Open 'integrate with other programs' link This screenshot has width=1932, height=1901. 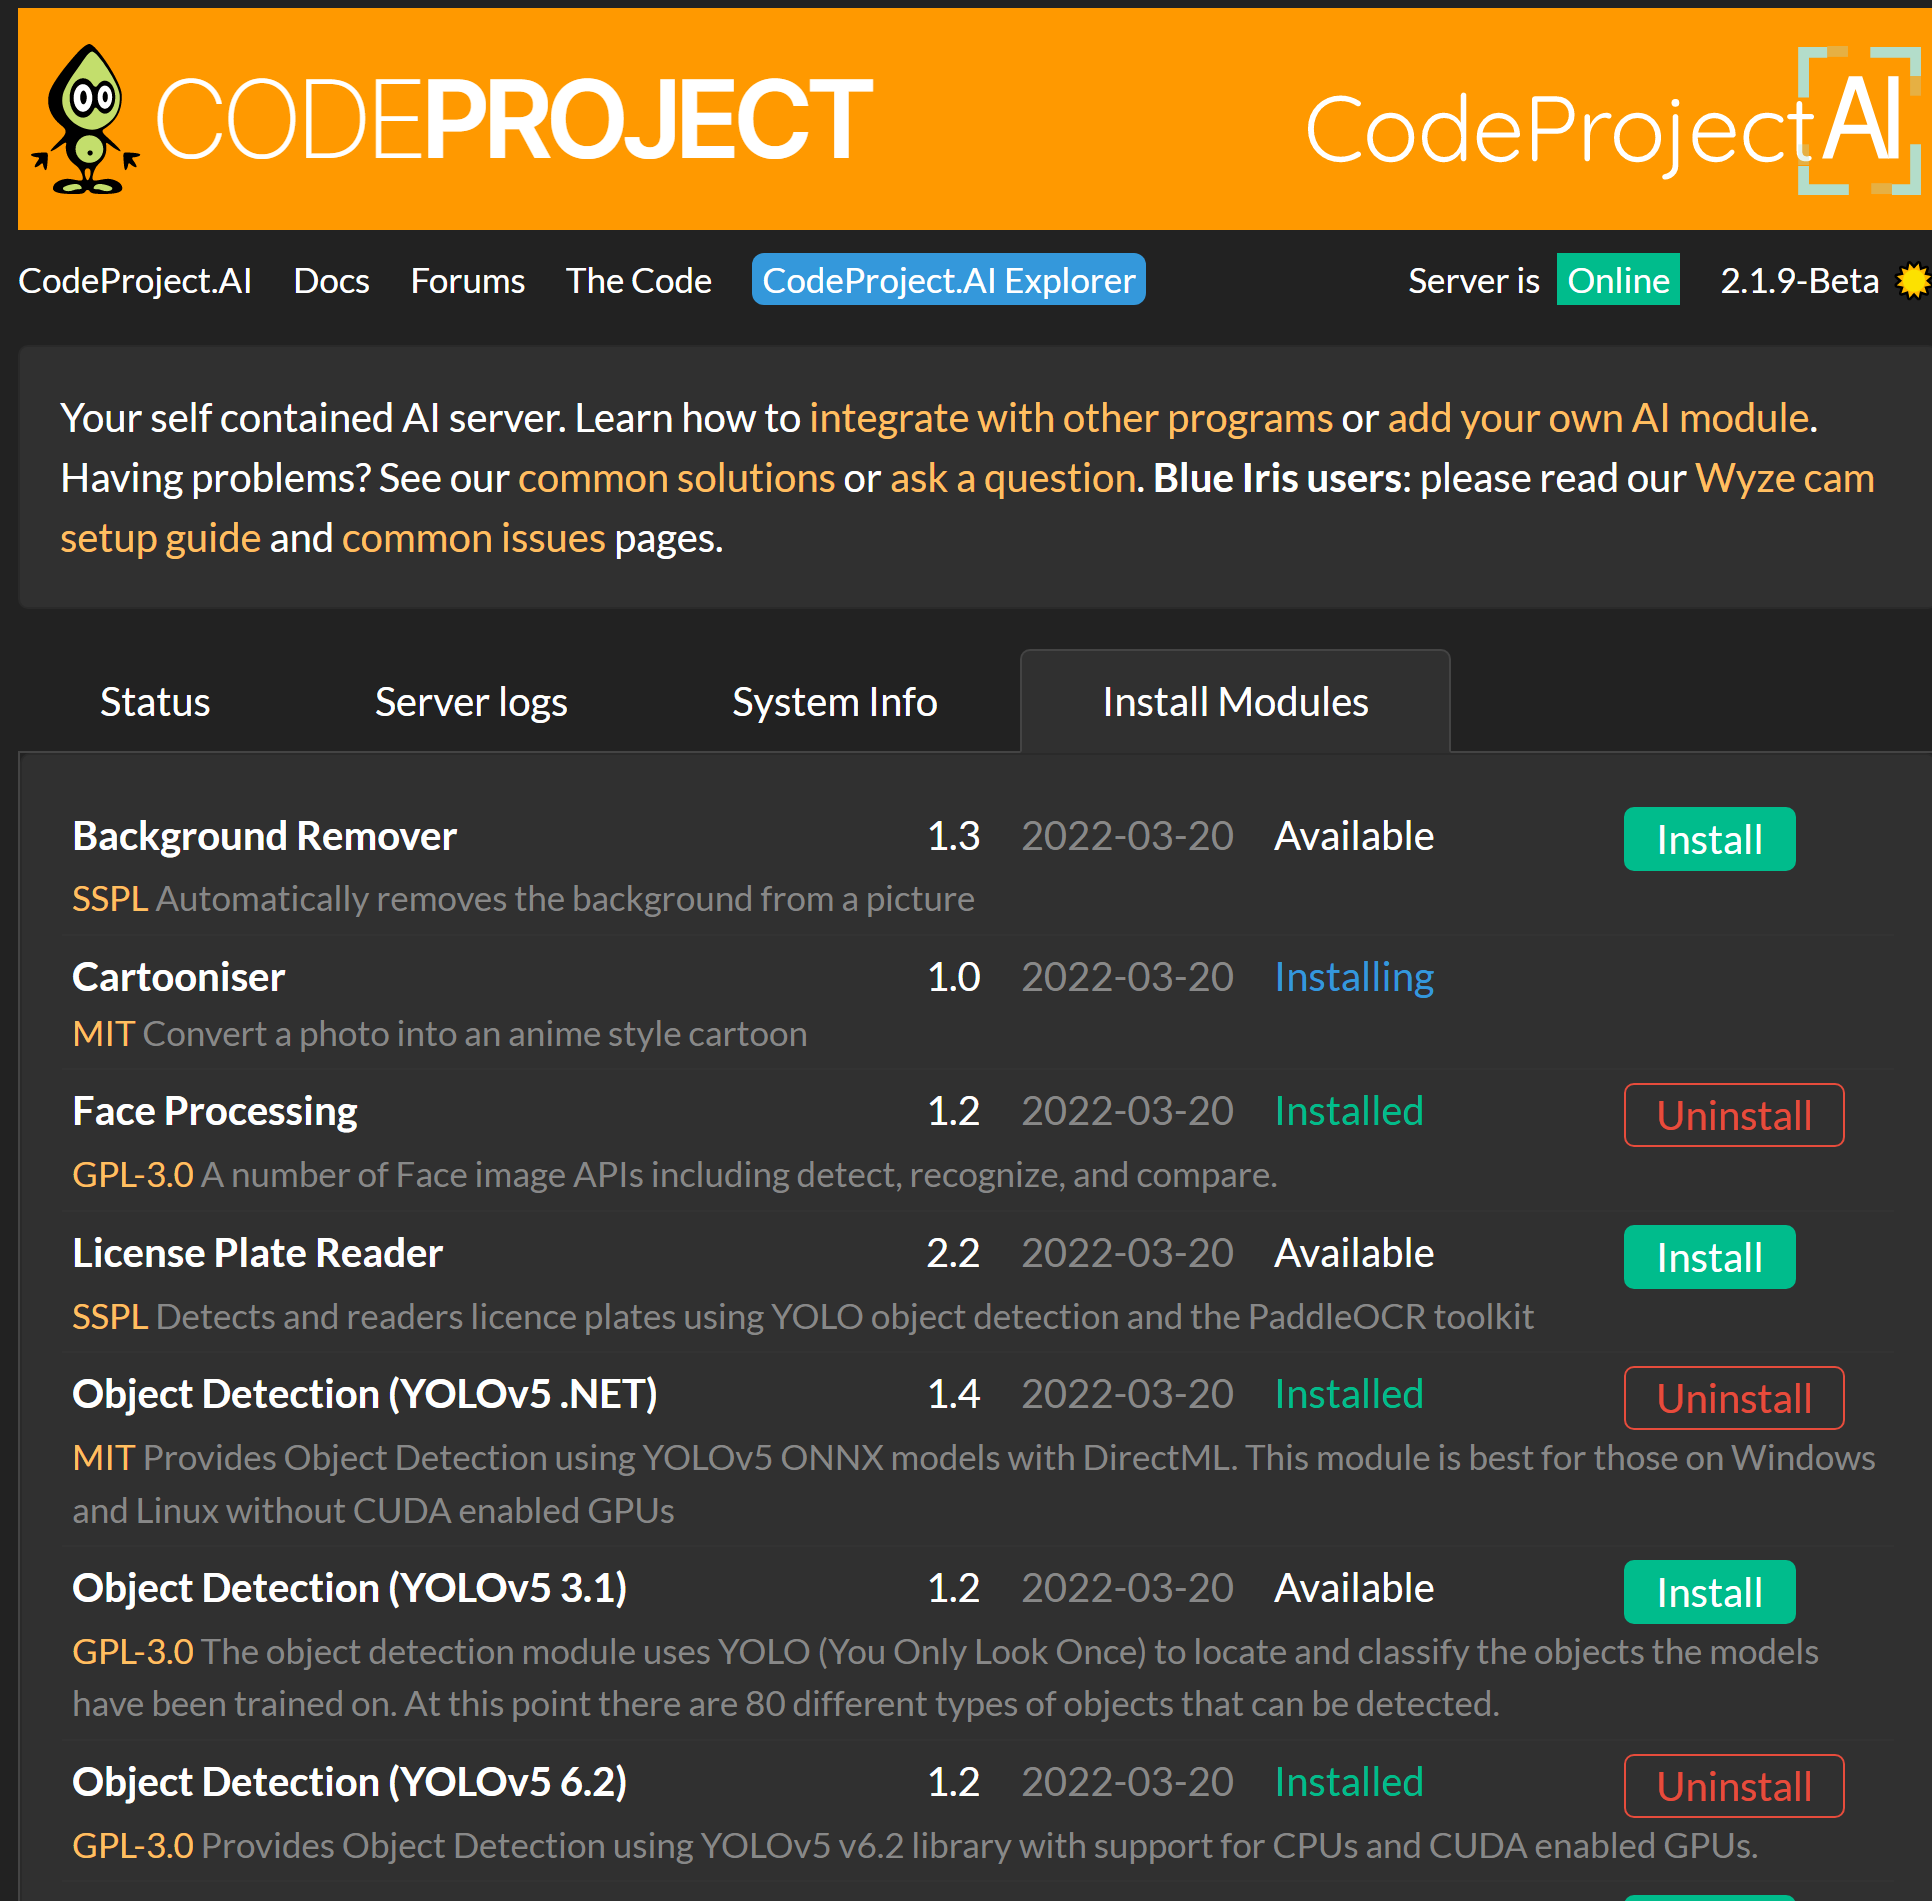1070,418
